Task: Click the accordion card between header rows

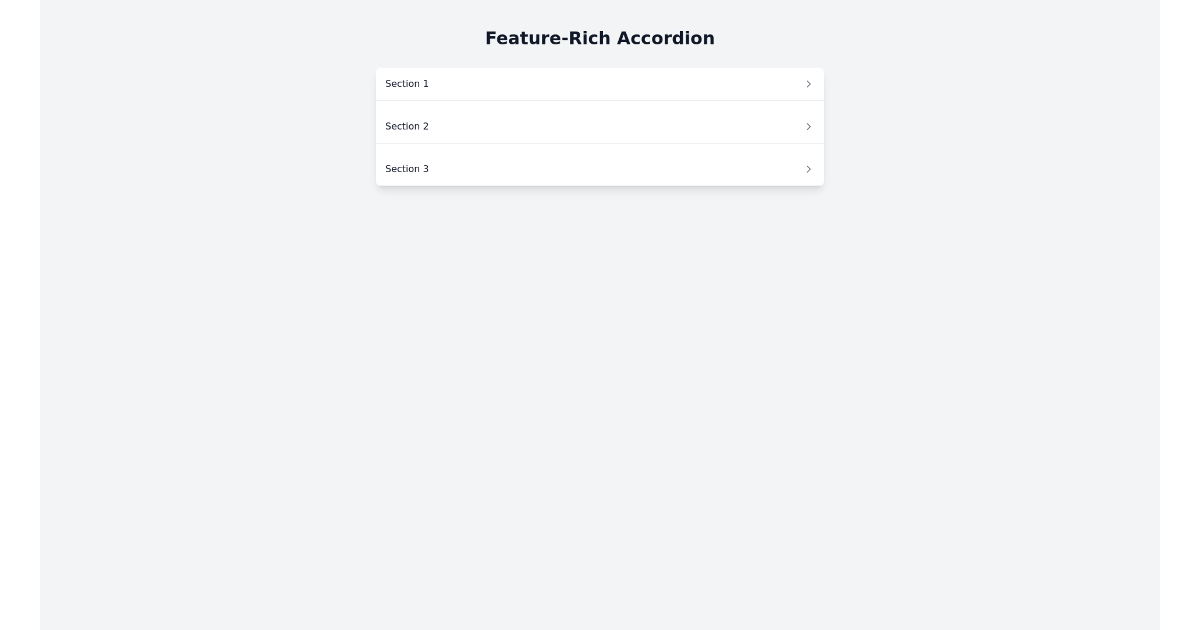Action: click(x=600, y=105)
